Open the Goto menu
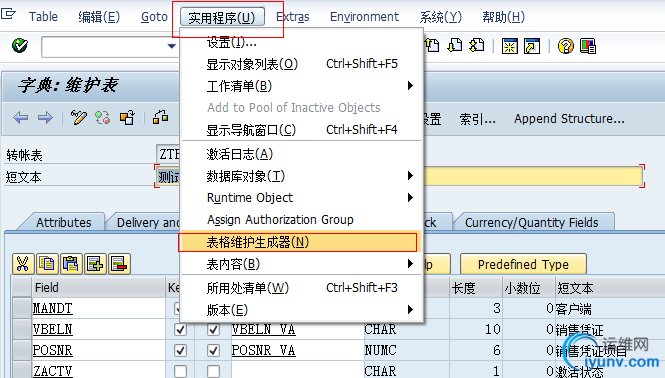 pos(154,17)
